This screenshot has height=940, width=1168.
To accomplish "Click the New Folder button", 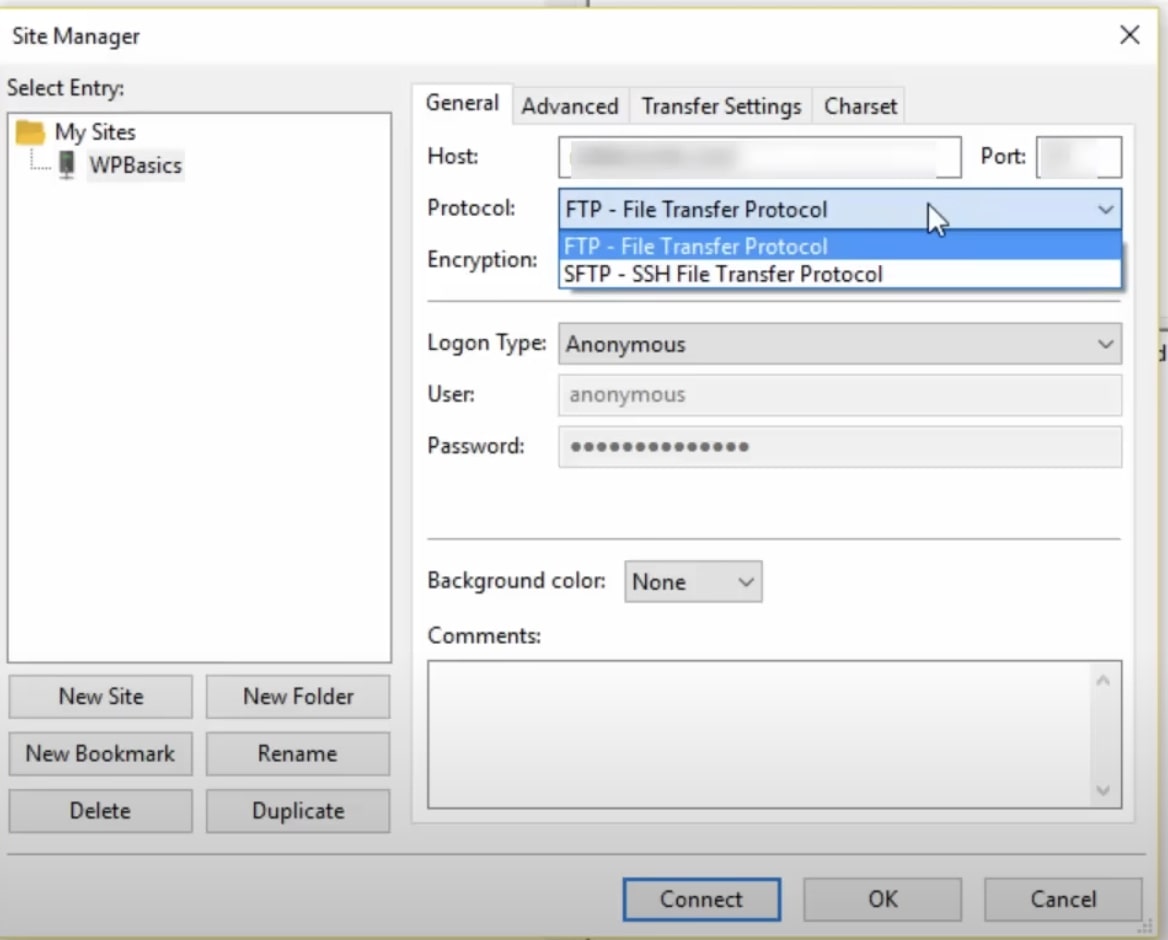I will 298,696.
